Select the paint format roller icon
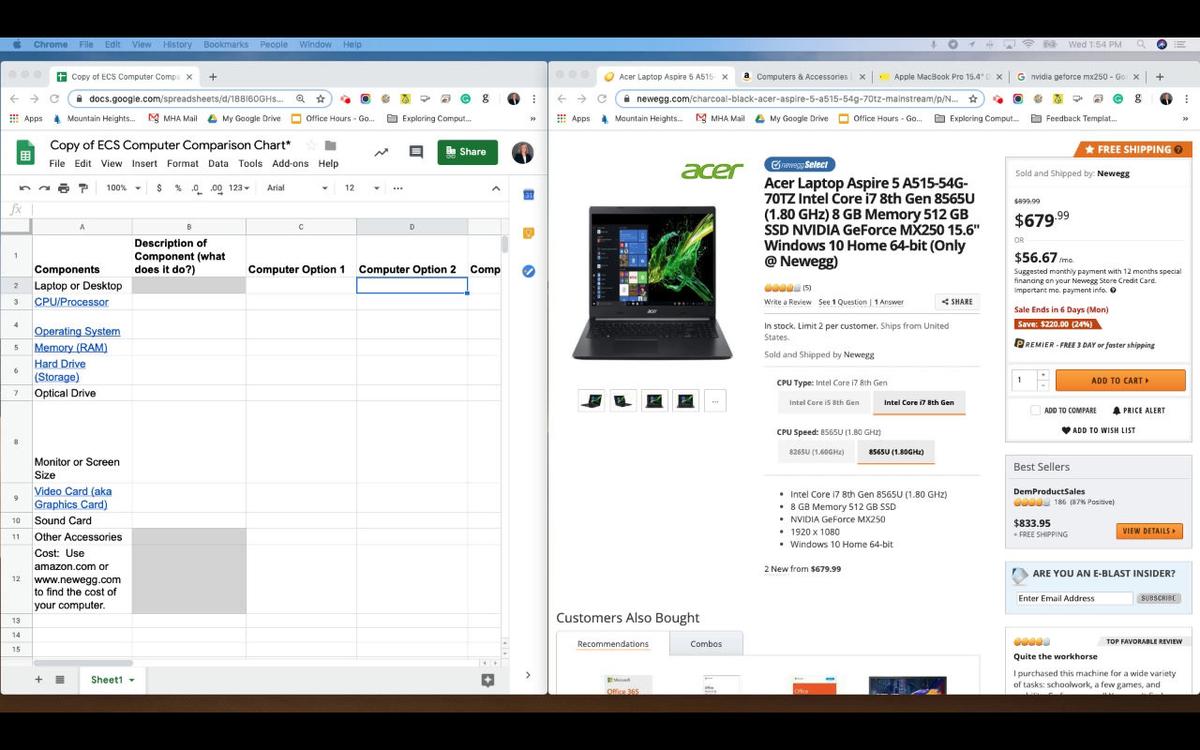Screen dimensions: 1200x750 click(83, 188)
